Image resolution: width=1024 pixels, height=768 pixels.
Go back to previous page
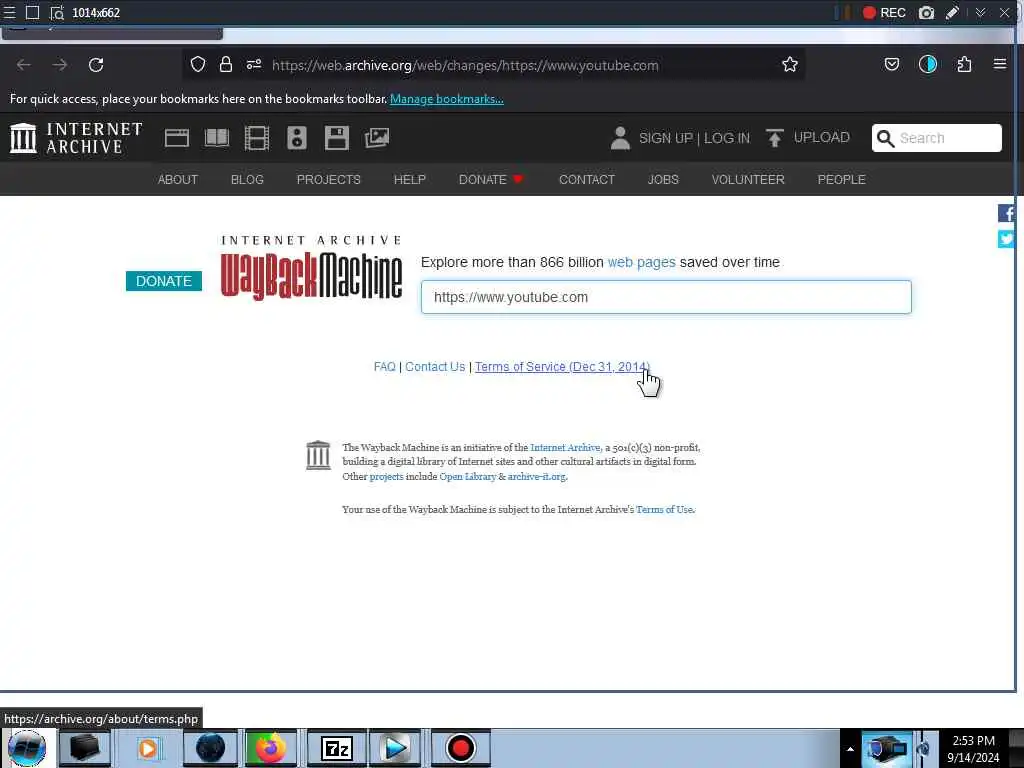point(24,65)
